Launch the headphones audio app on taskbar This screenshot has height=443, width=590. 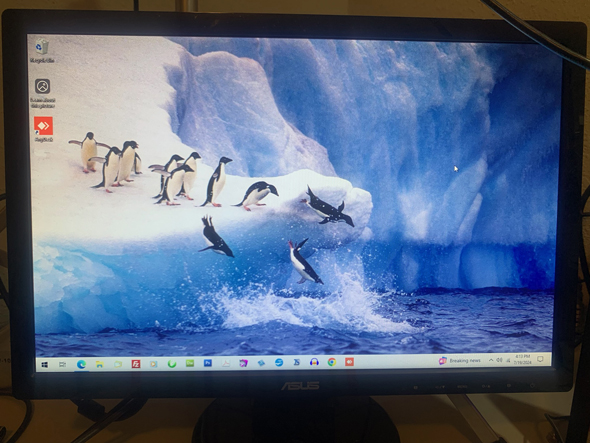pyautogui.click(x=314, y=362)
